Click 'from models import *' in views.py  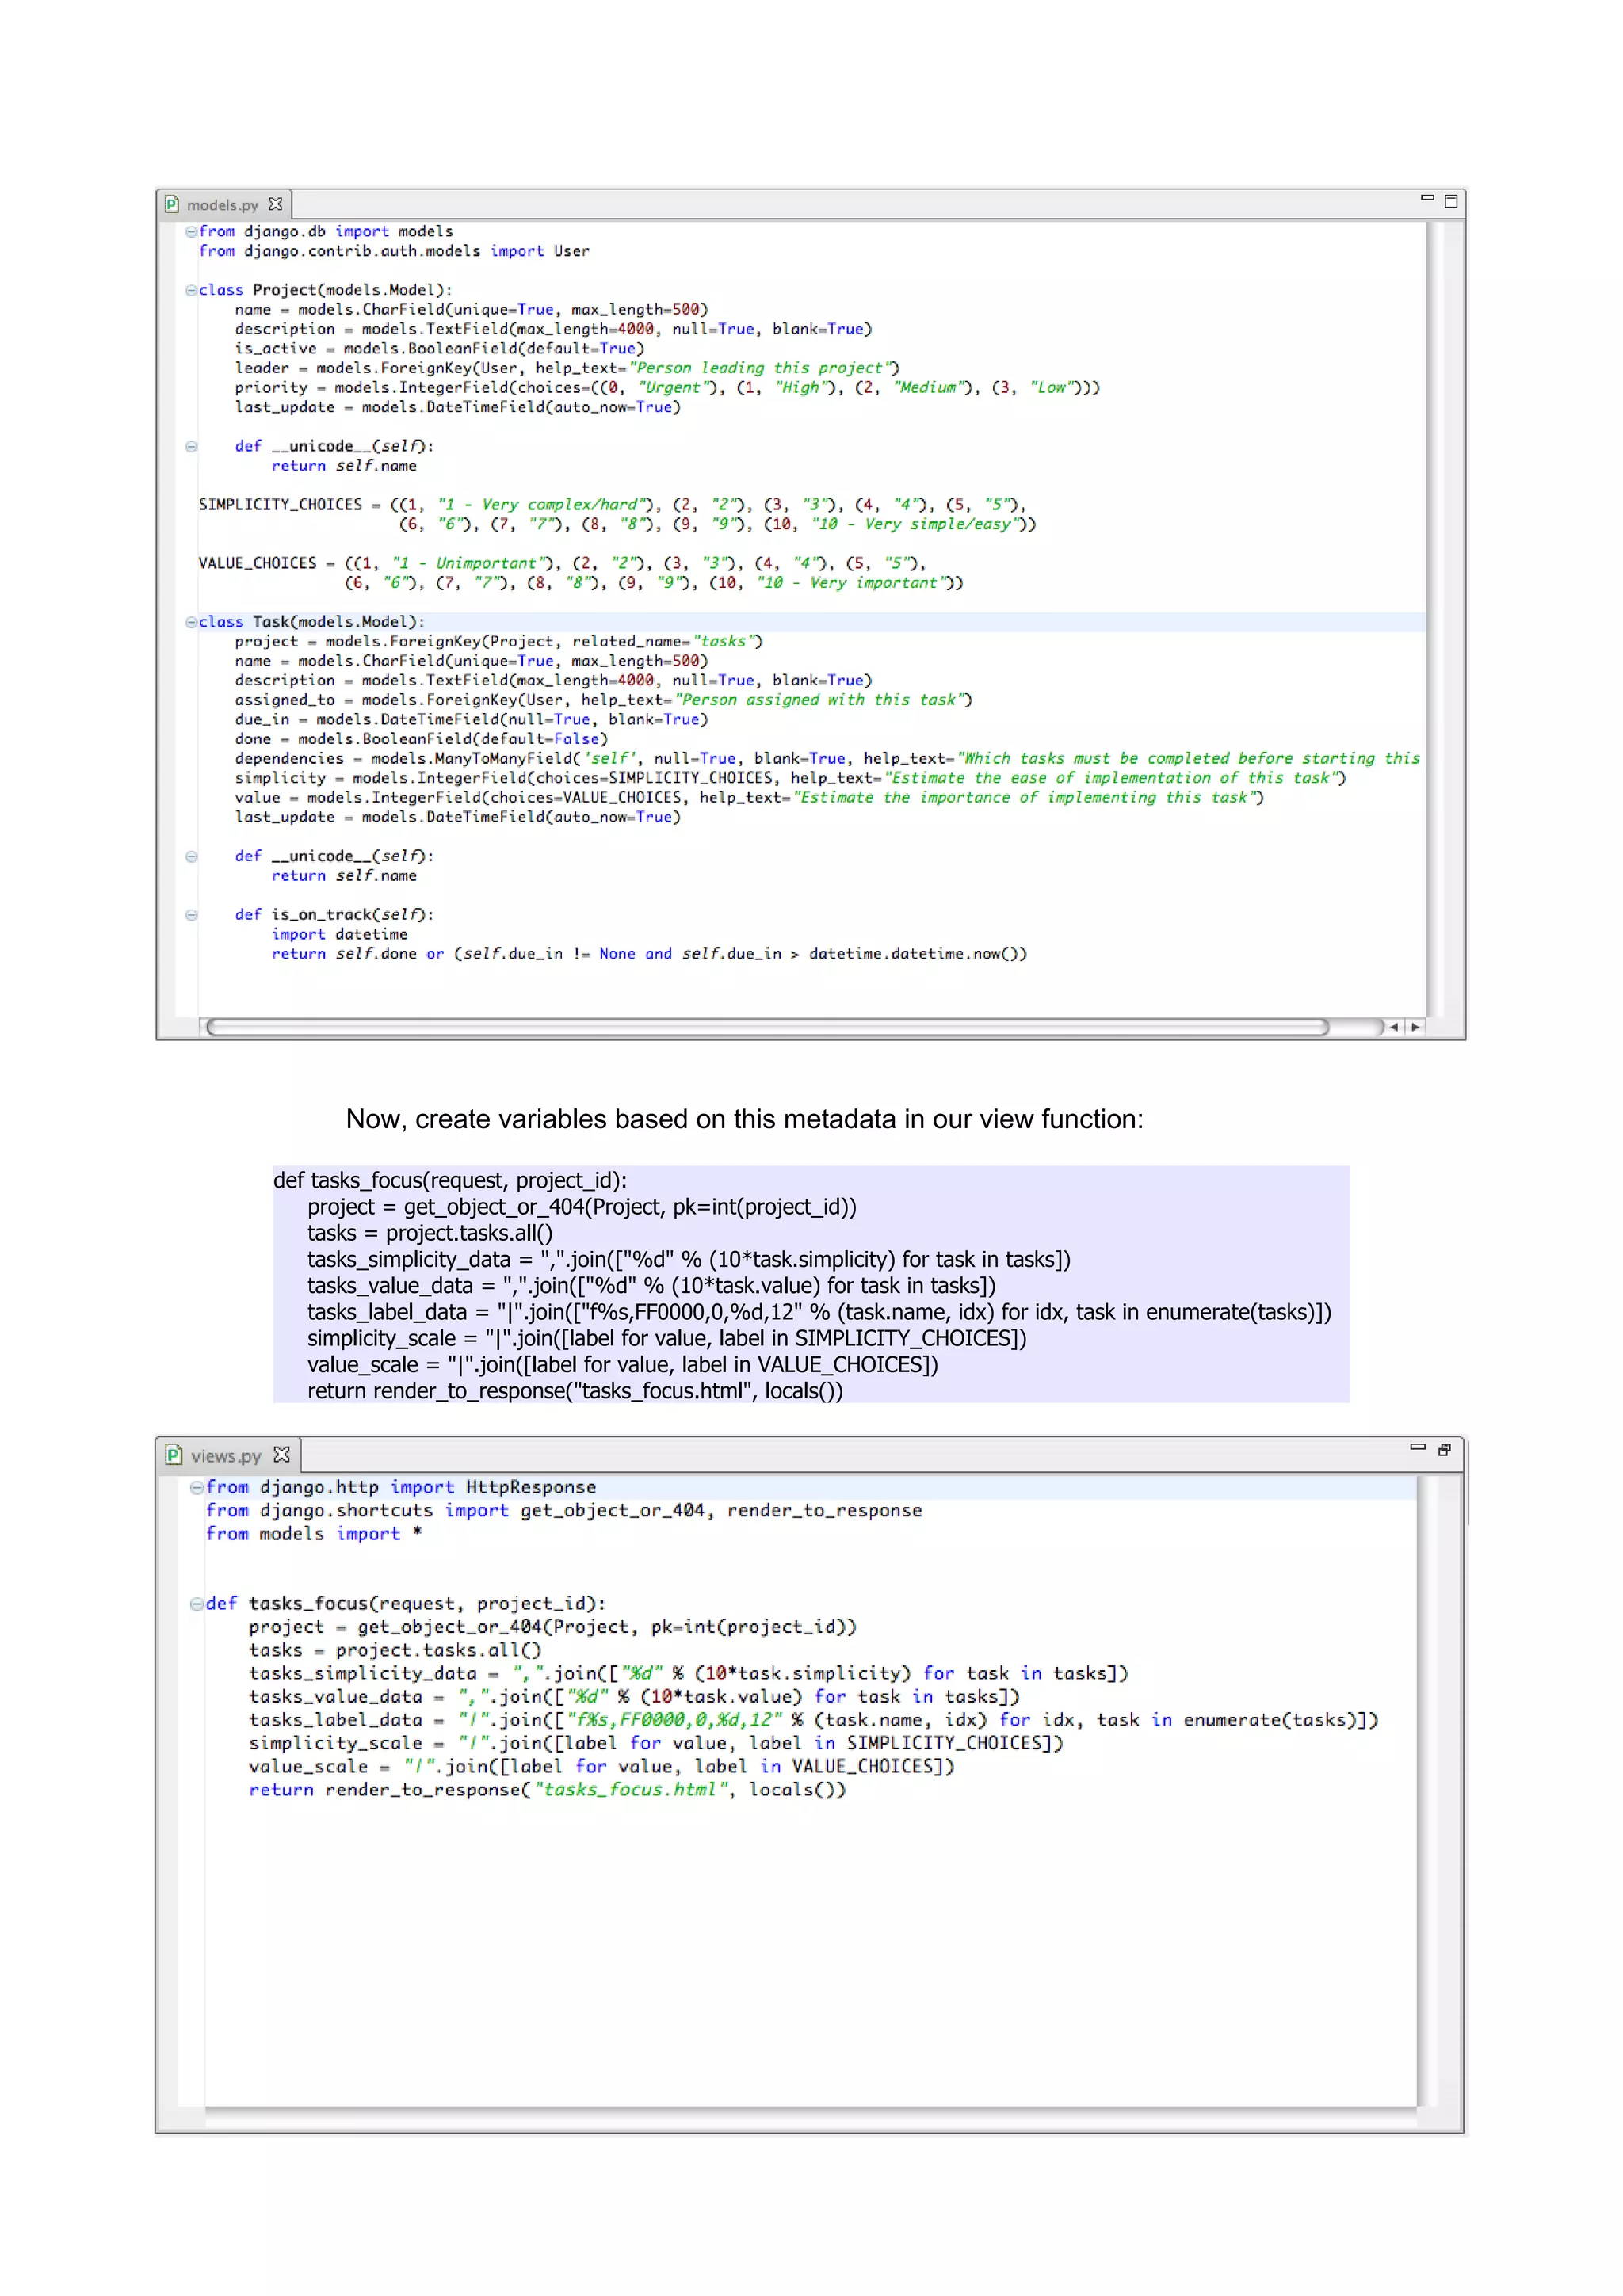coord(314,1534)
